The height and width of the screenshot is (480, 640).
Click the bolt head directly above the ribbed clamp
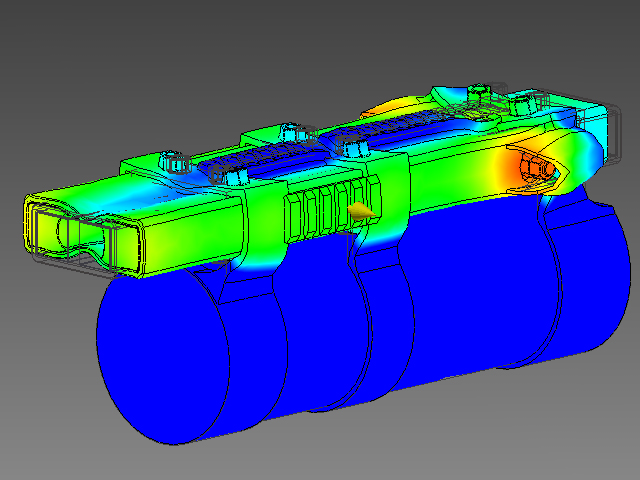click(x=352, y=149)
